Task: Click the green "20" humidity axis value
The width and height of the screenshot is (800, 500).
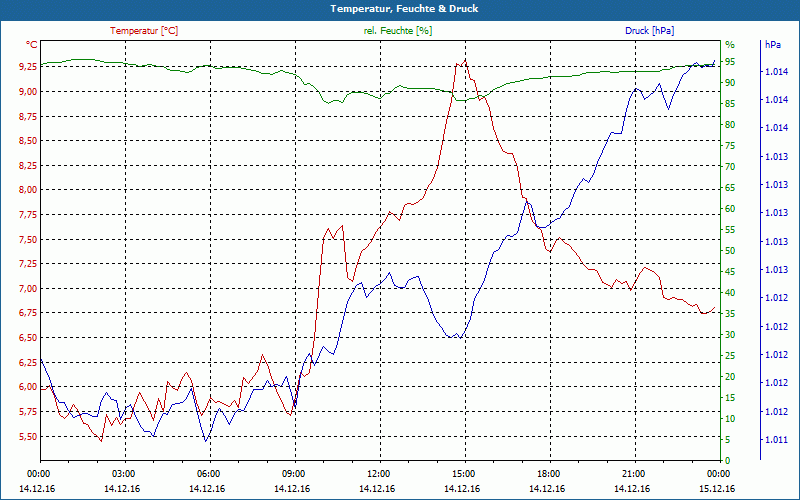Action: 730,377
